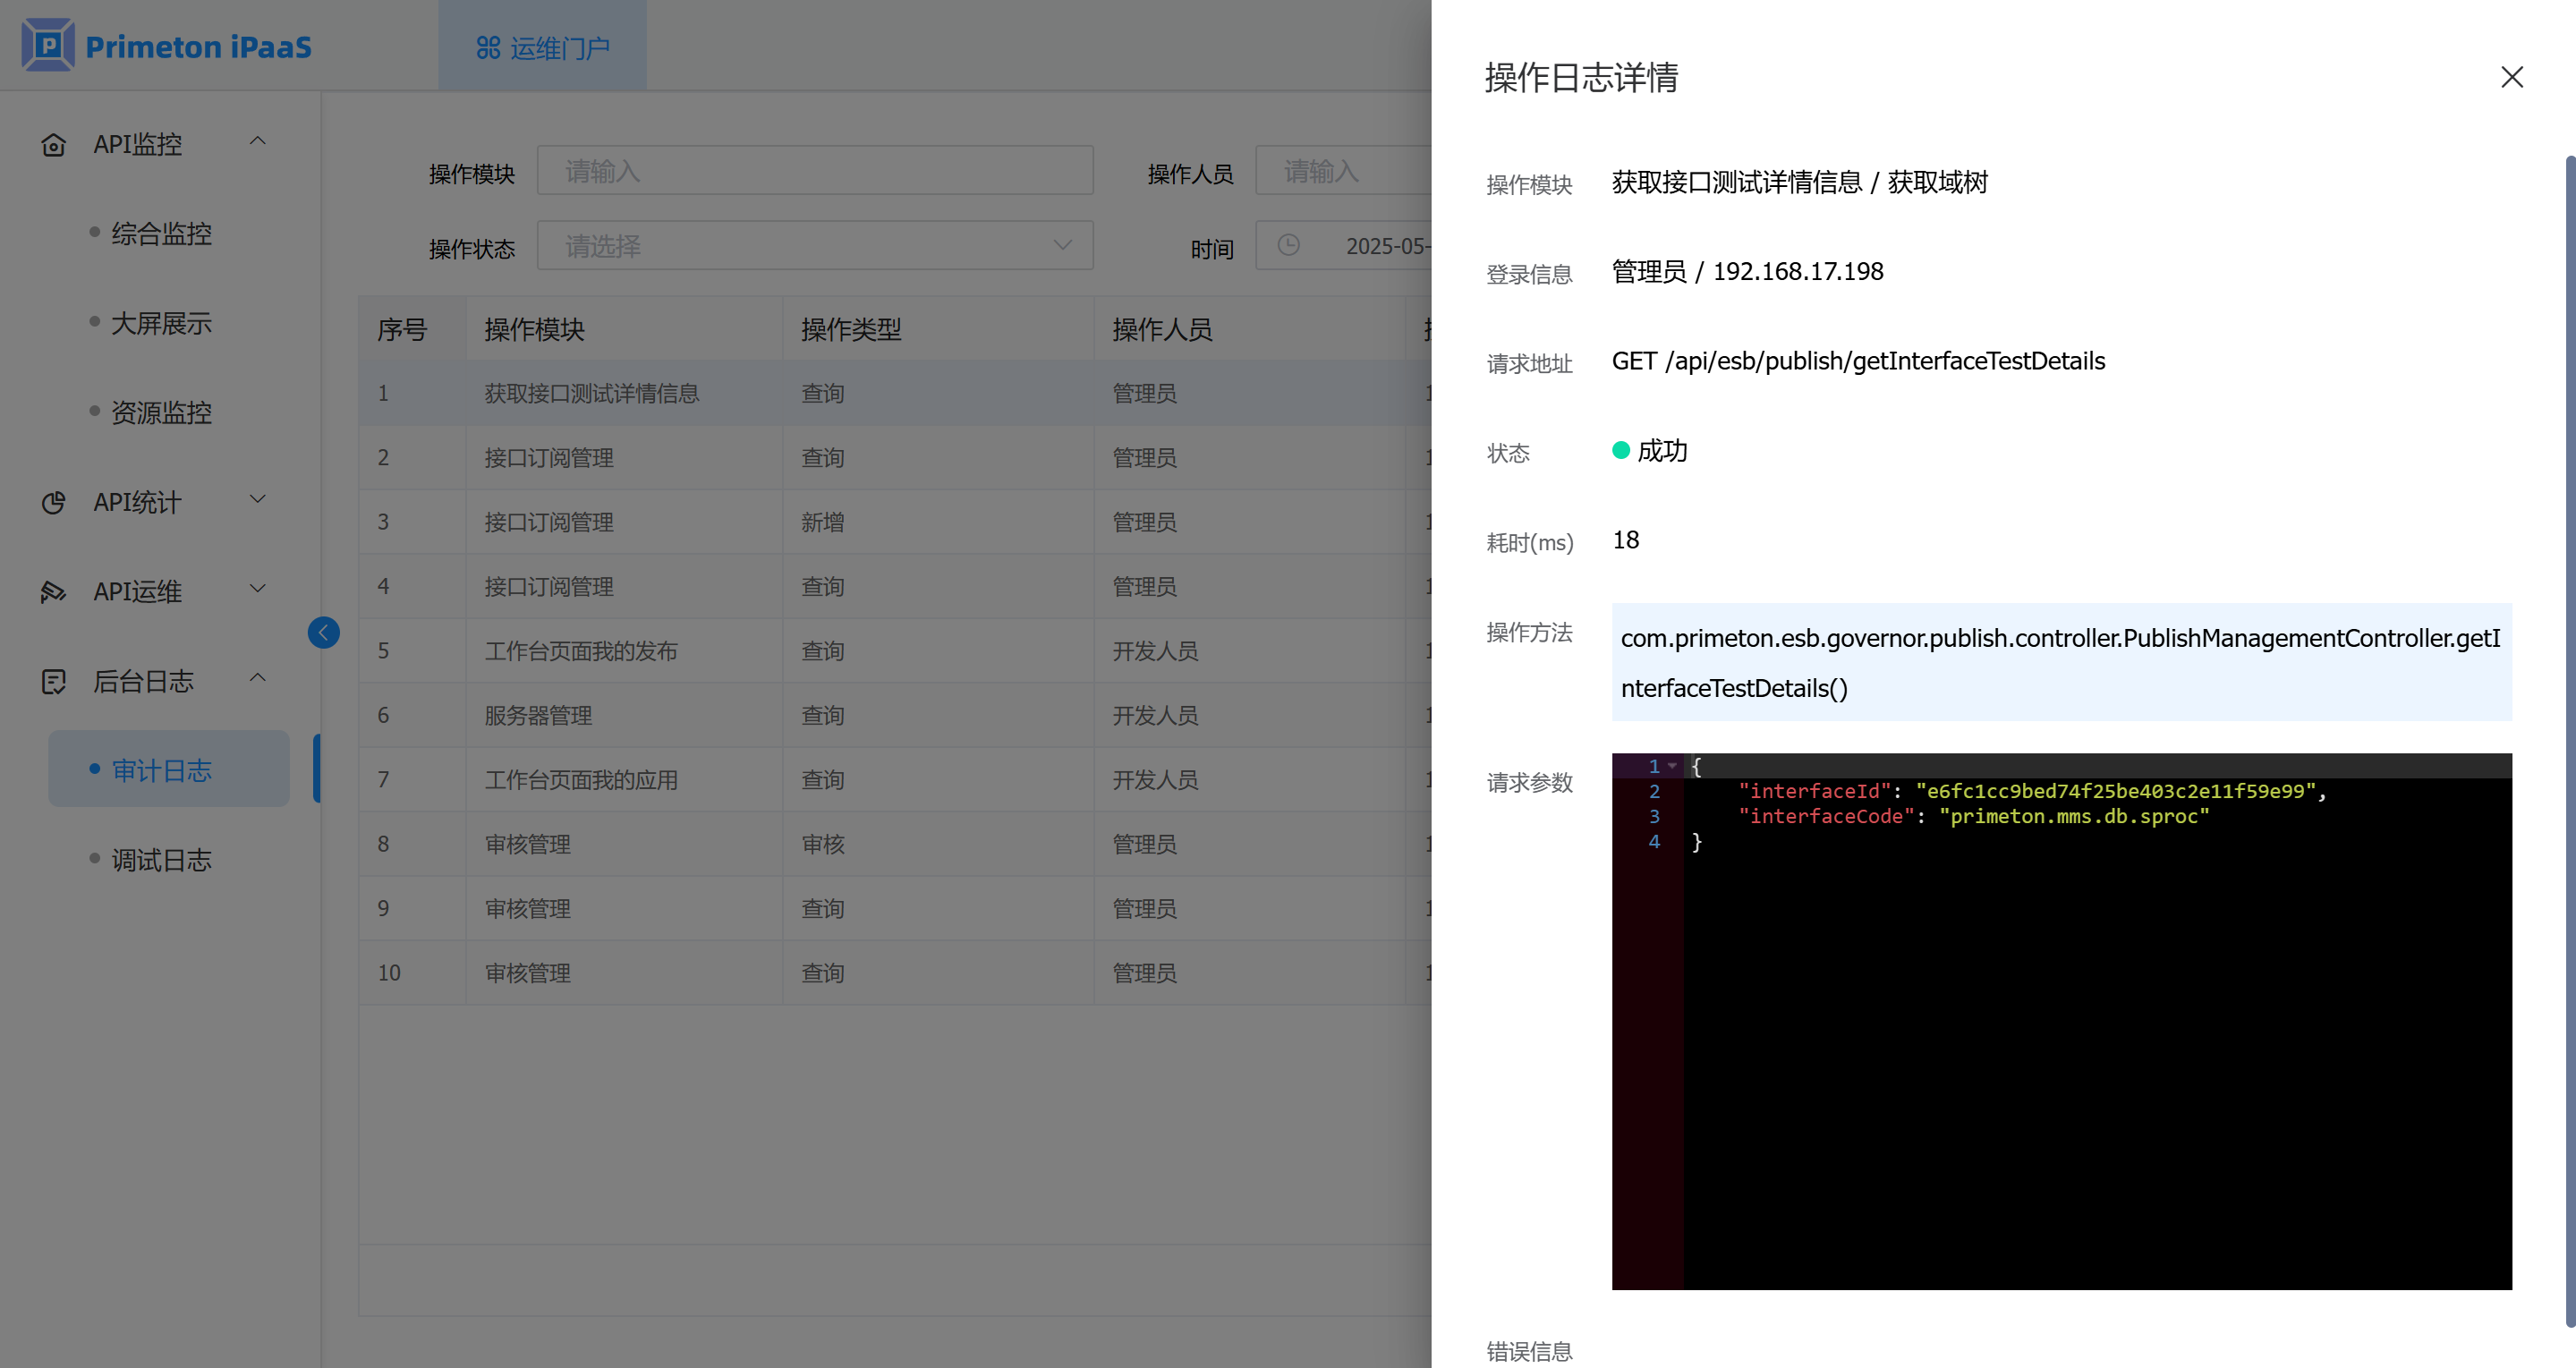Click the API监控 home icon
This screenshot has height=1368, width=2576.
[x=53, y=145]
